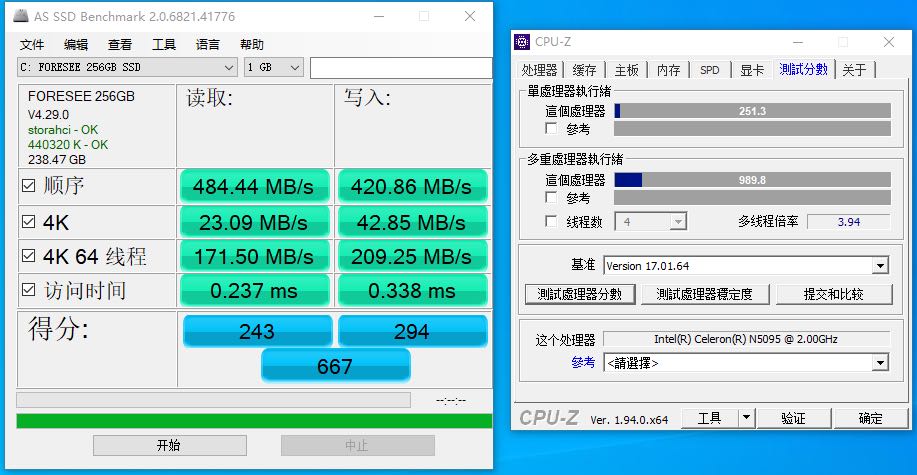Click the read score 243
The width and height of the screenshot is (917, 475).
[x=257, y=331]
